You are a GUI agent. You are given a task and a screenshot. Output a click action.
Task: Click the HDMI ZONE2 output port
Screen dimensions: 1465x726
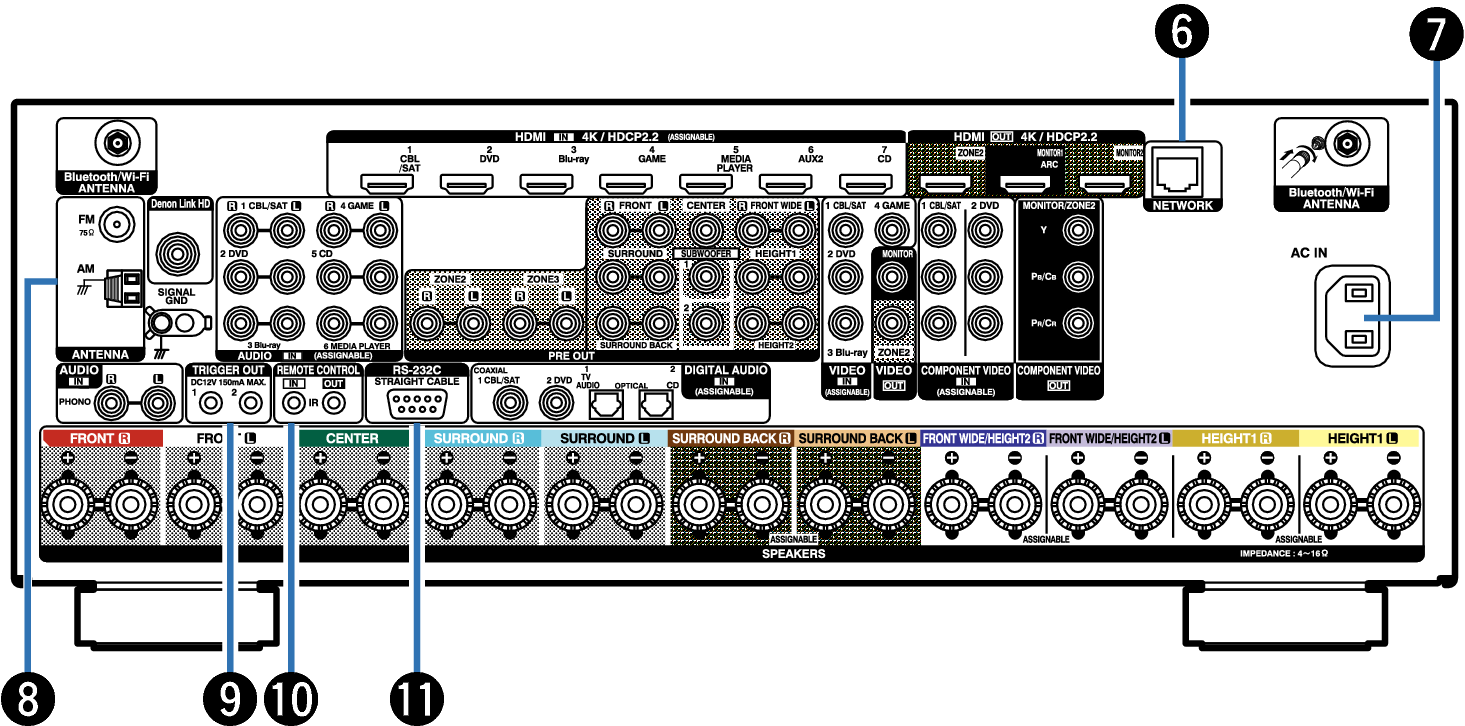[x=945, y=184]
